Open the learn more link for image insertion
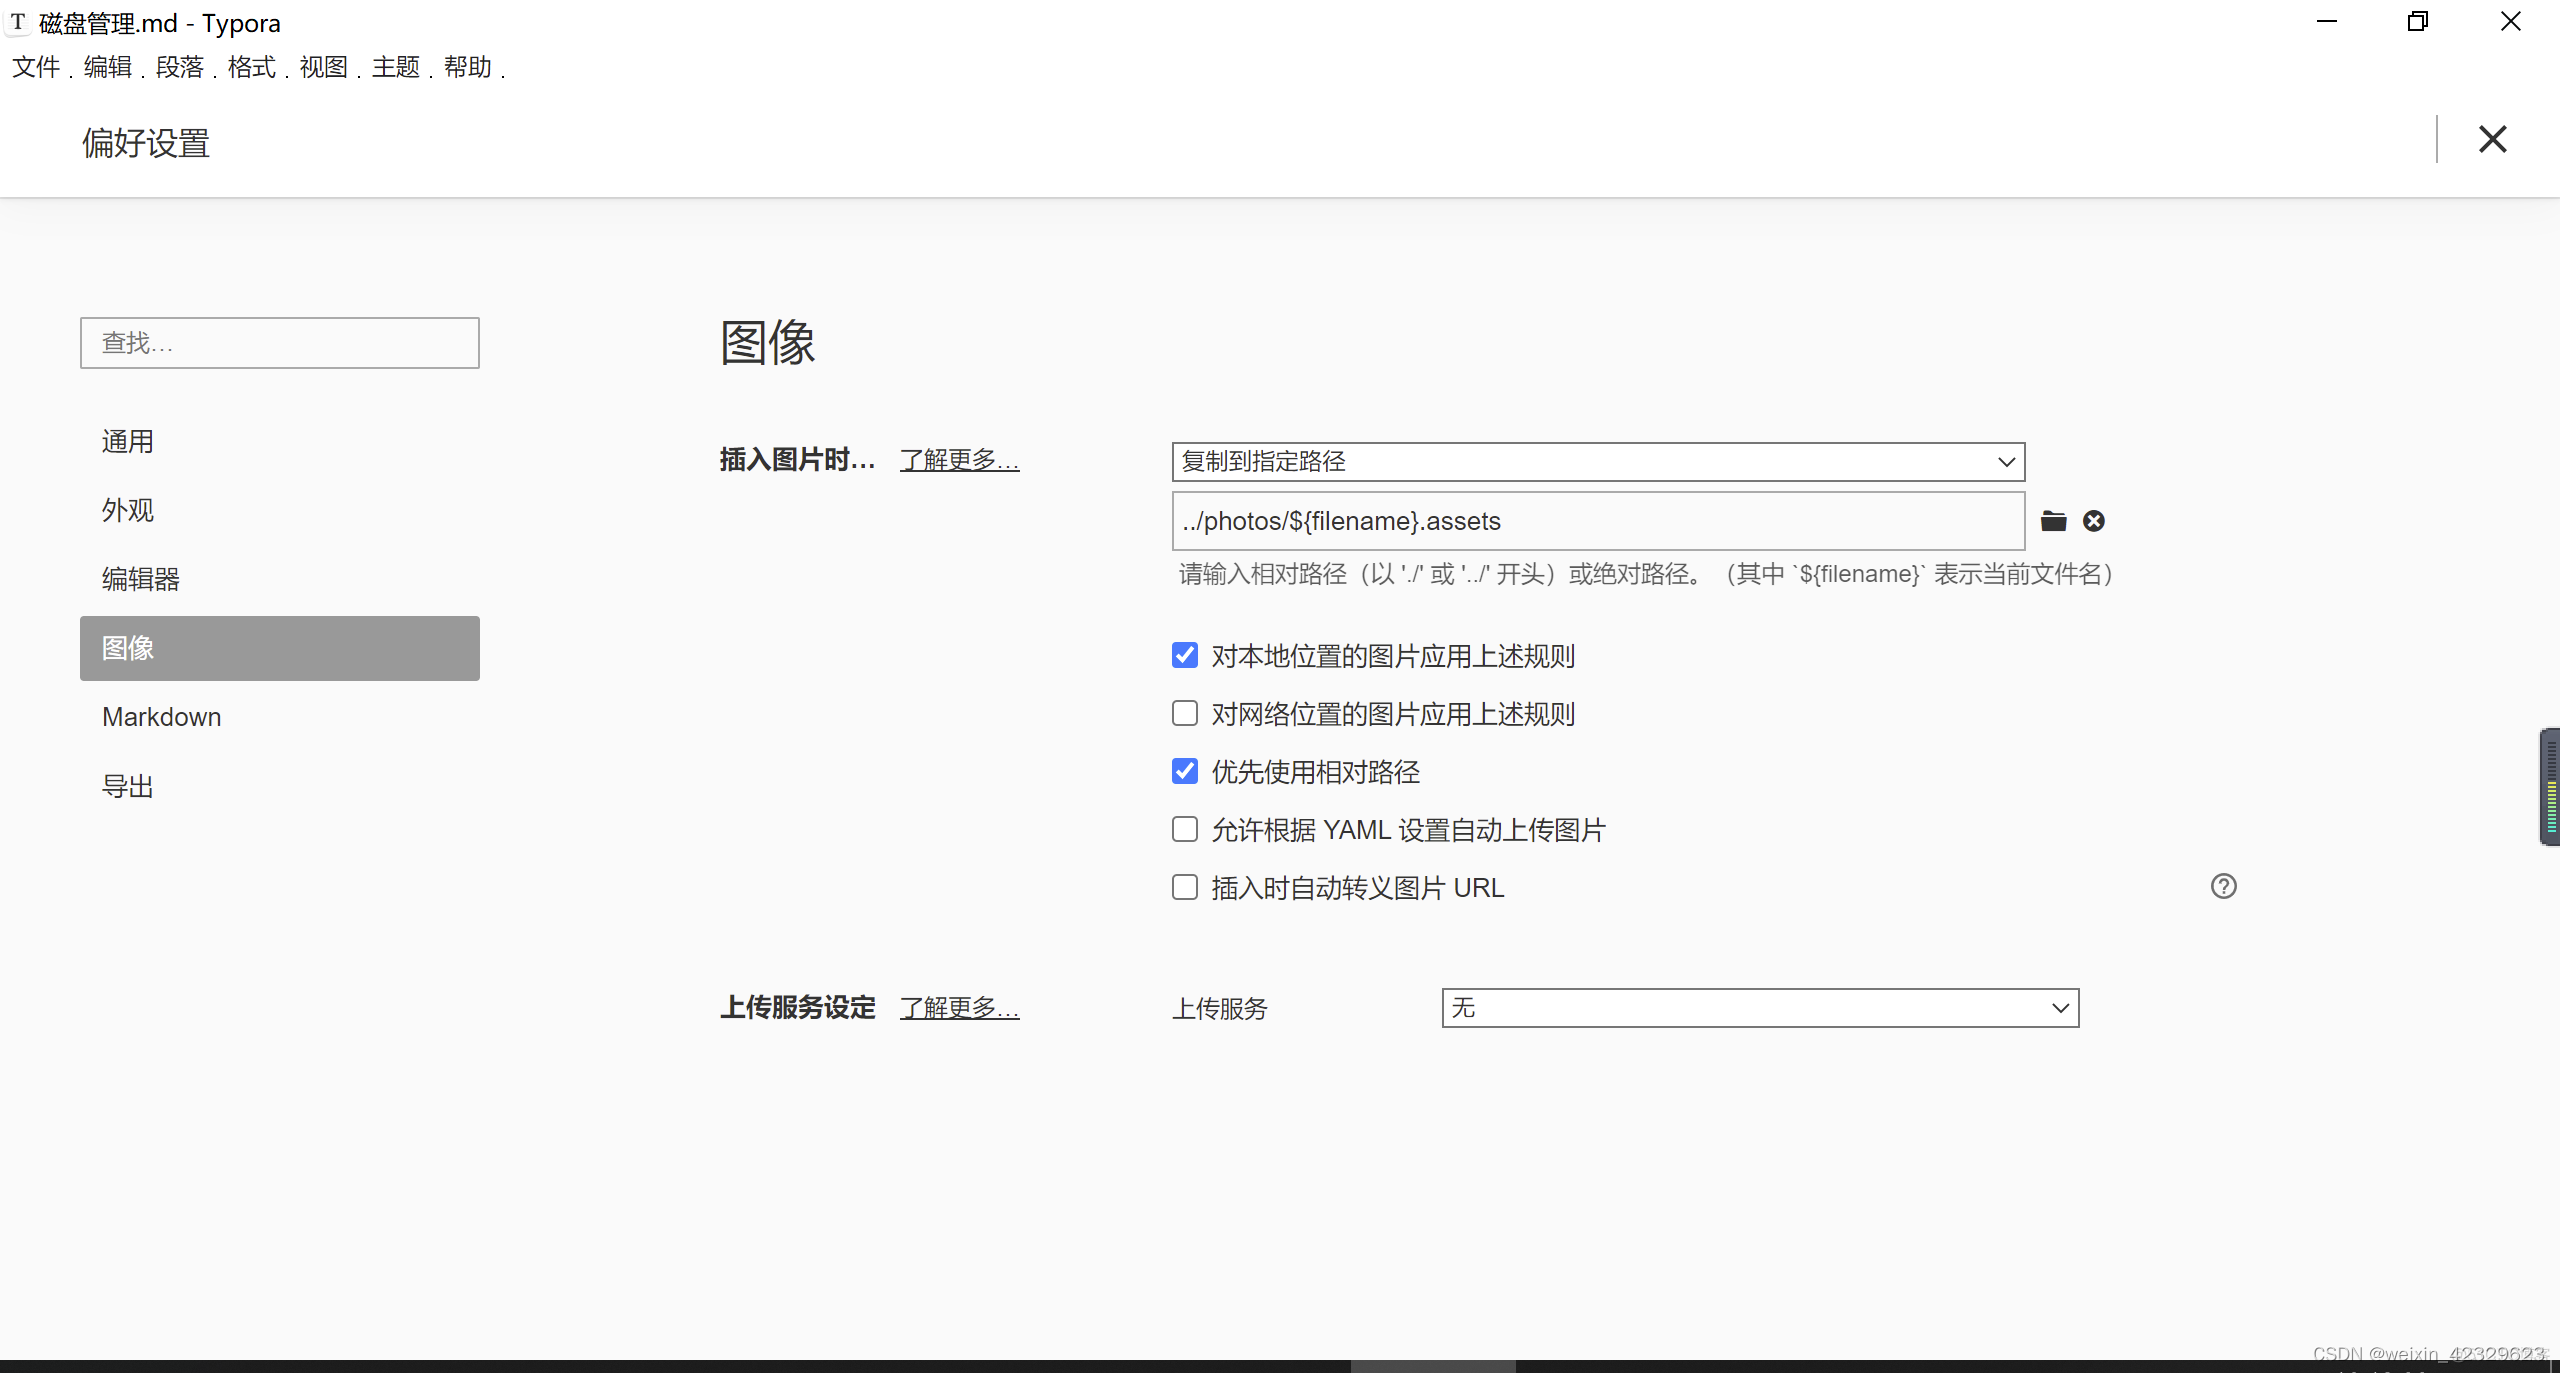Screen dimensions: 2560x1373 pyautogui.click(x=959, y=460)
